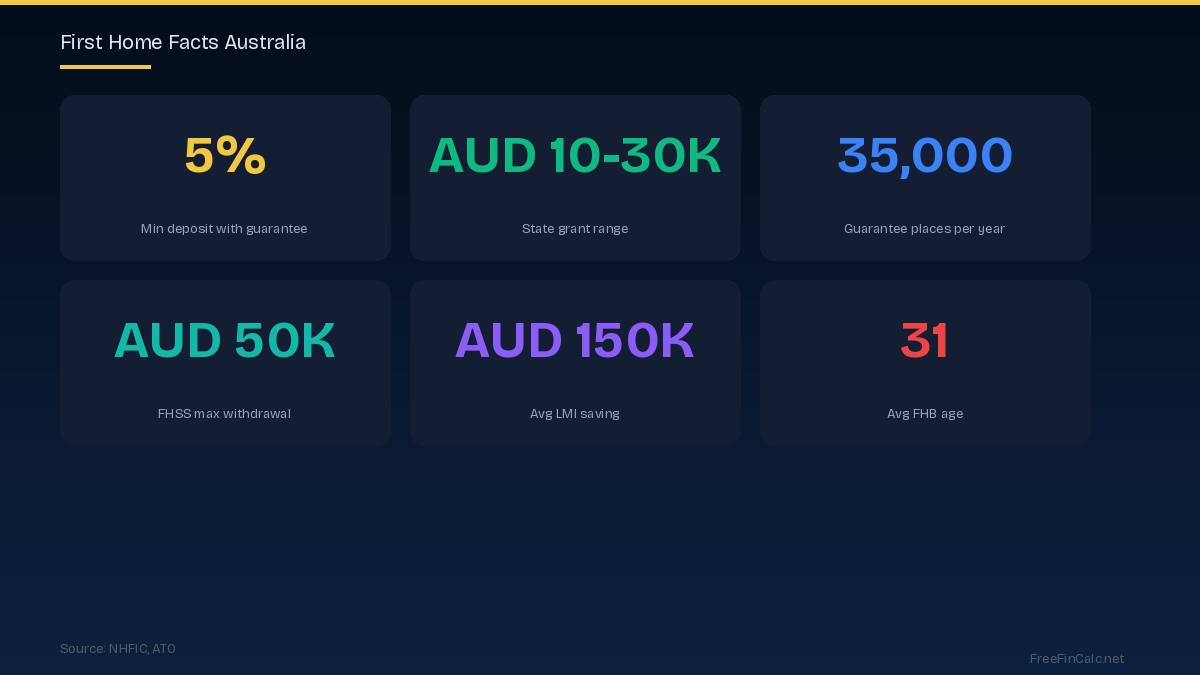Select the State grant range caption

tap(575, 229)
